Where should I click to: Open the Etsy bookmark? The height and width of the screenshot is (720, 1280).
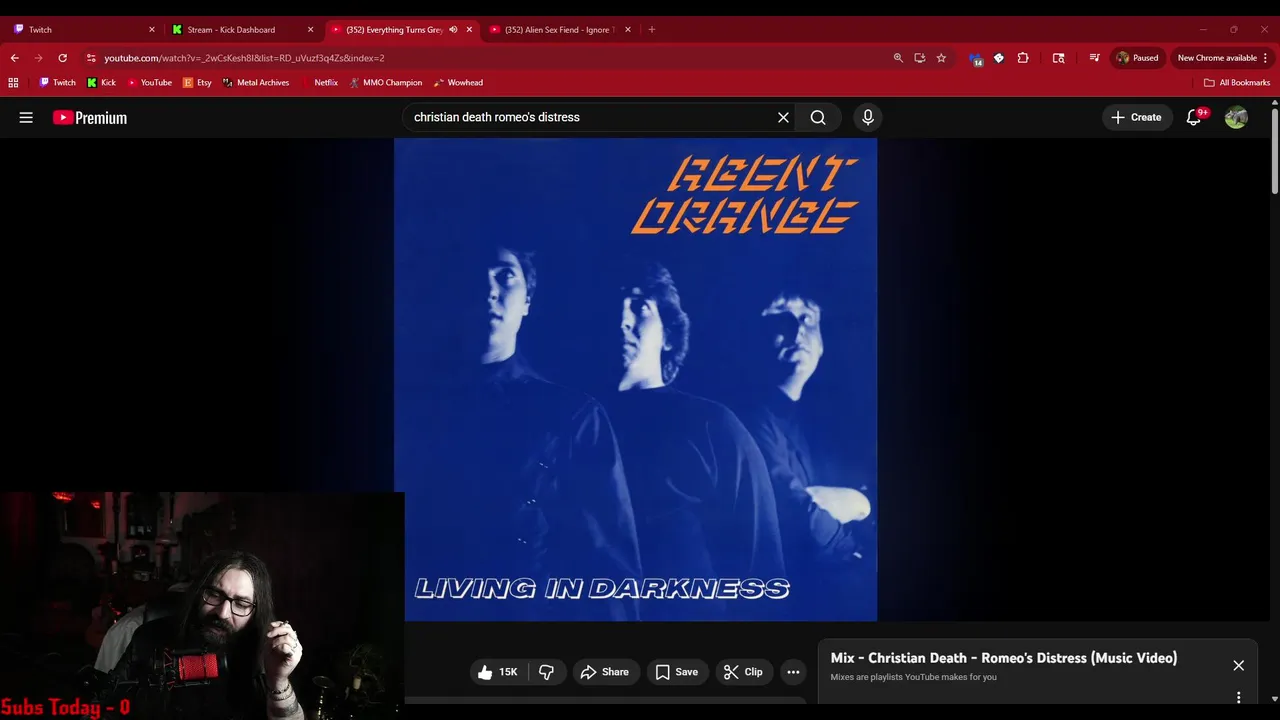[x=197, y=83]
